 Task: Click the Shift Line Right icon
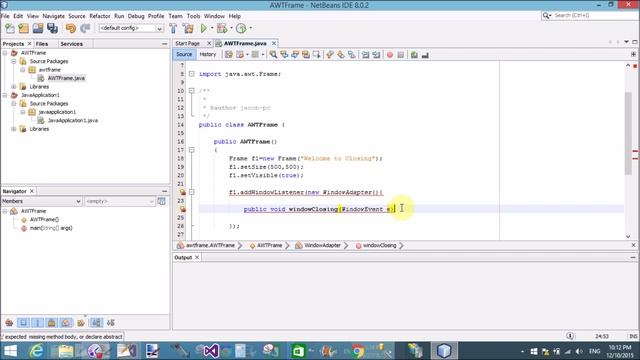[x=376, y=55]
